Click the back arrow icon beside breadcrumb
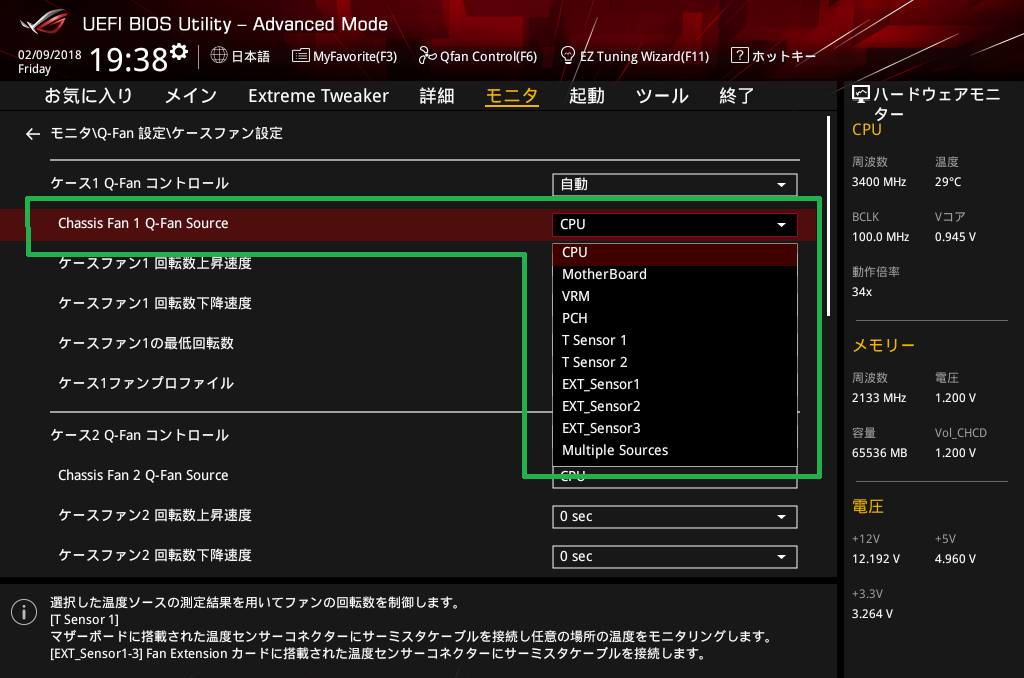1024x678 pixels. (x=33, y=134)
